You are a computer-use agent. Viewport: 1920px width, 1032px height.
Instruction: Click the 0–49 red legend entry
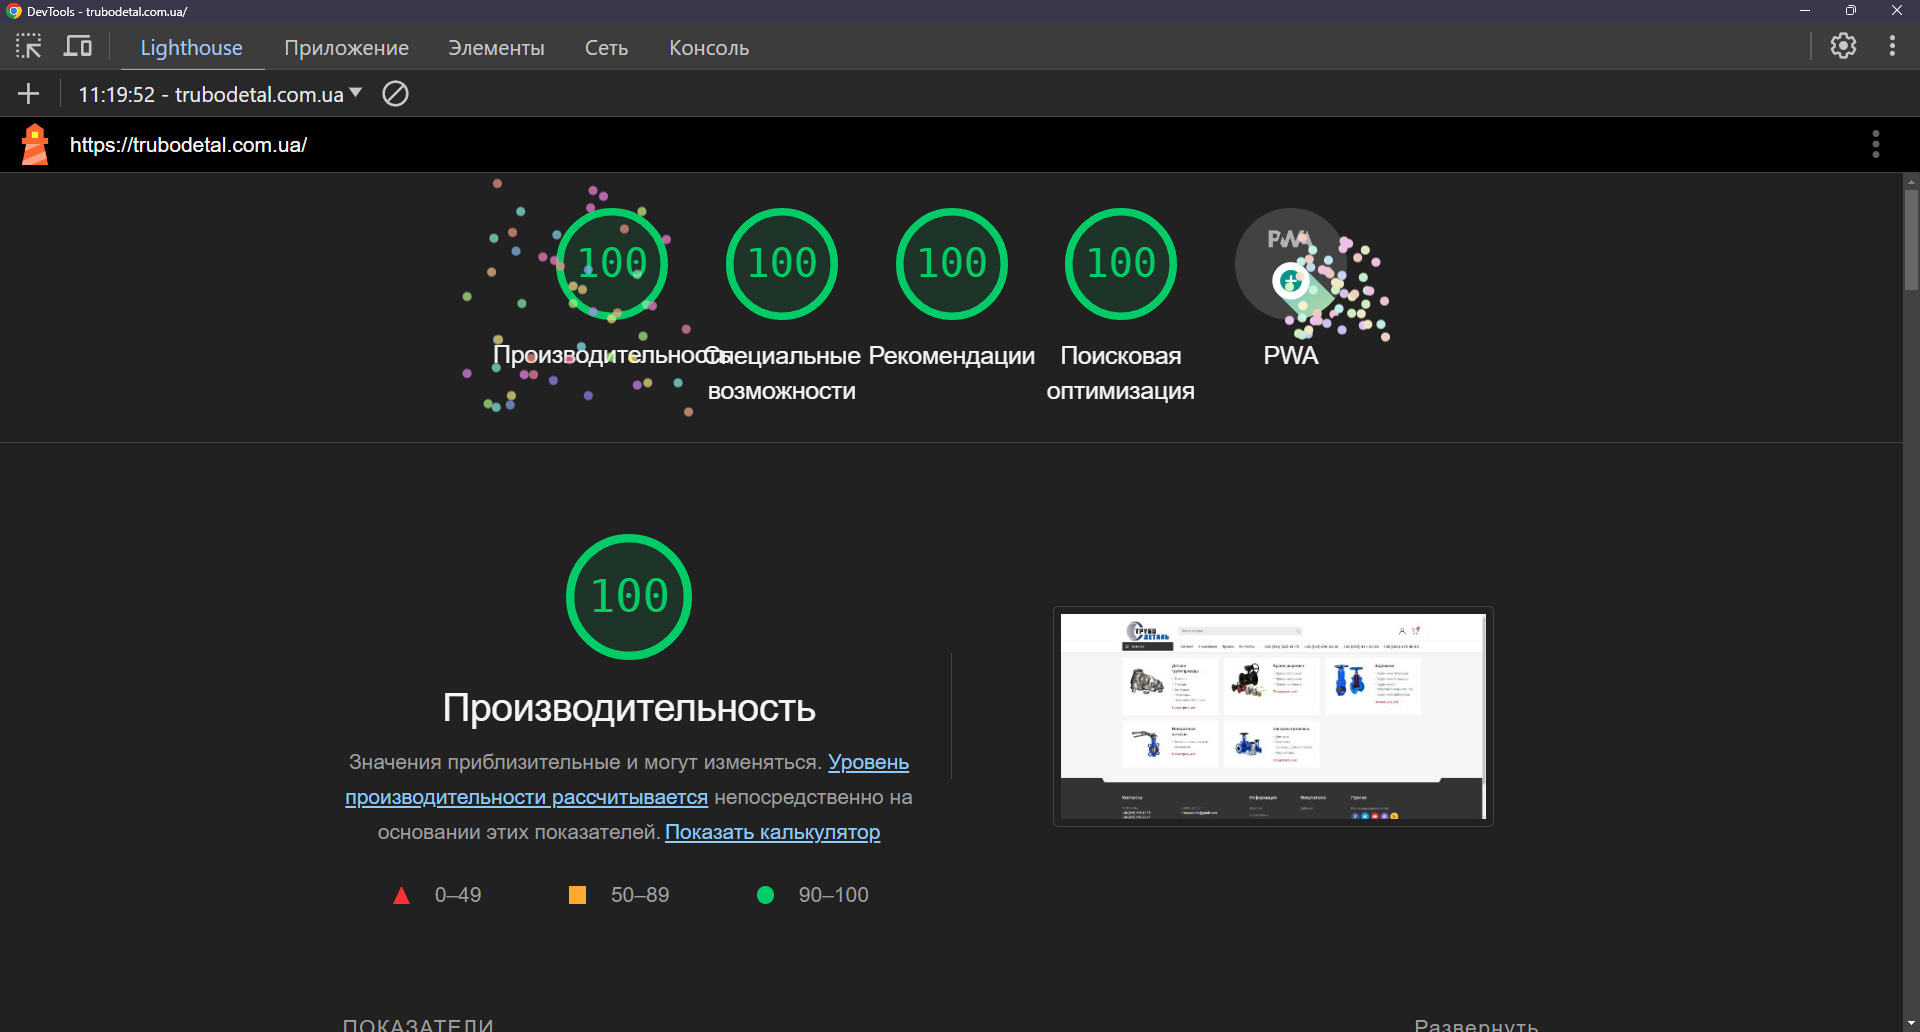point(437,895)
